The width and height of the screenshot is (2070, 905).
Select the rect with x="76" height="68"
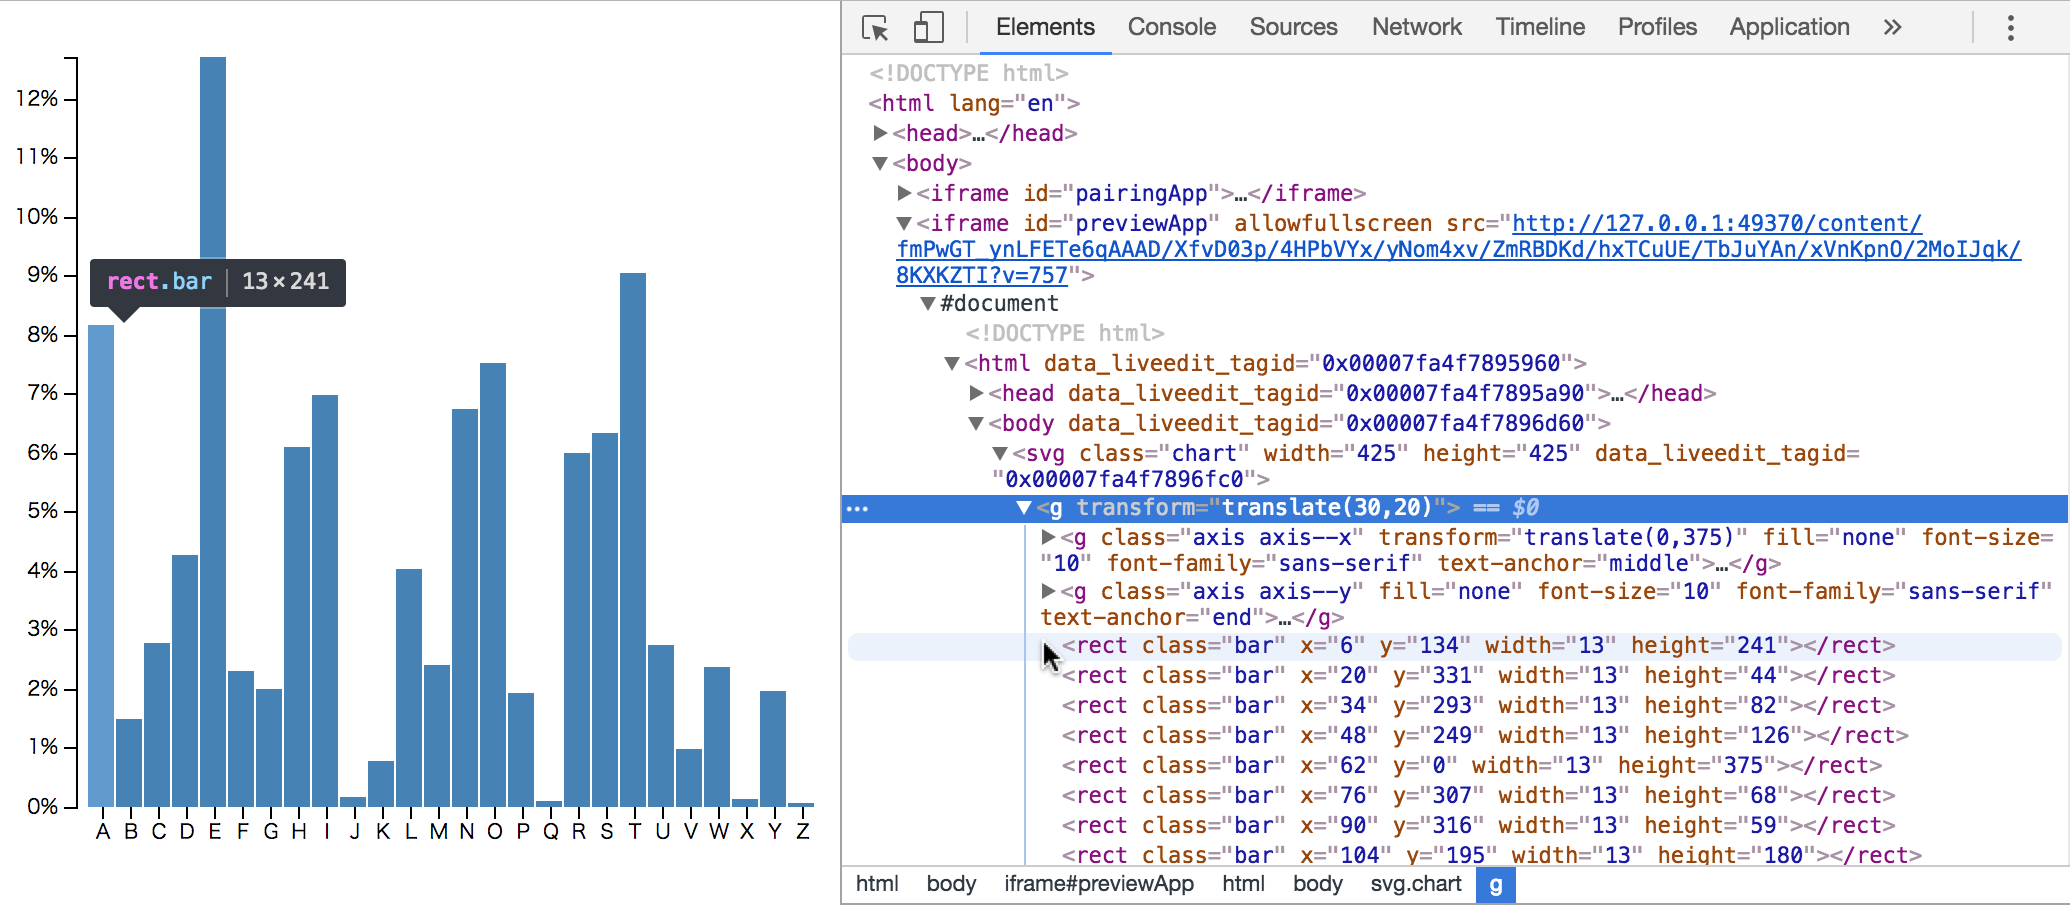[x=1478, y=796]
